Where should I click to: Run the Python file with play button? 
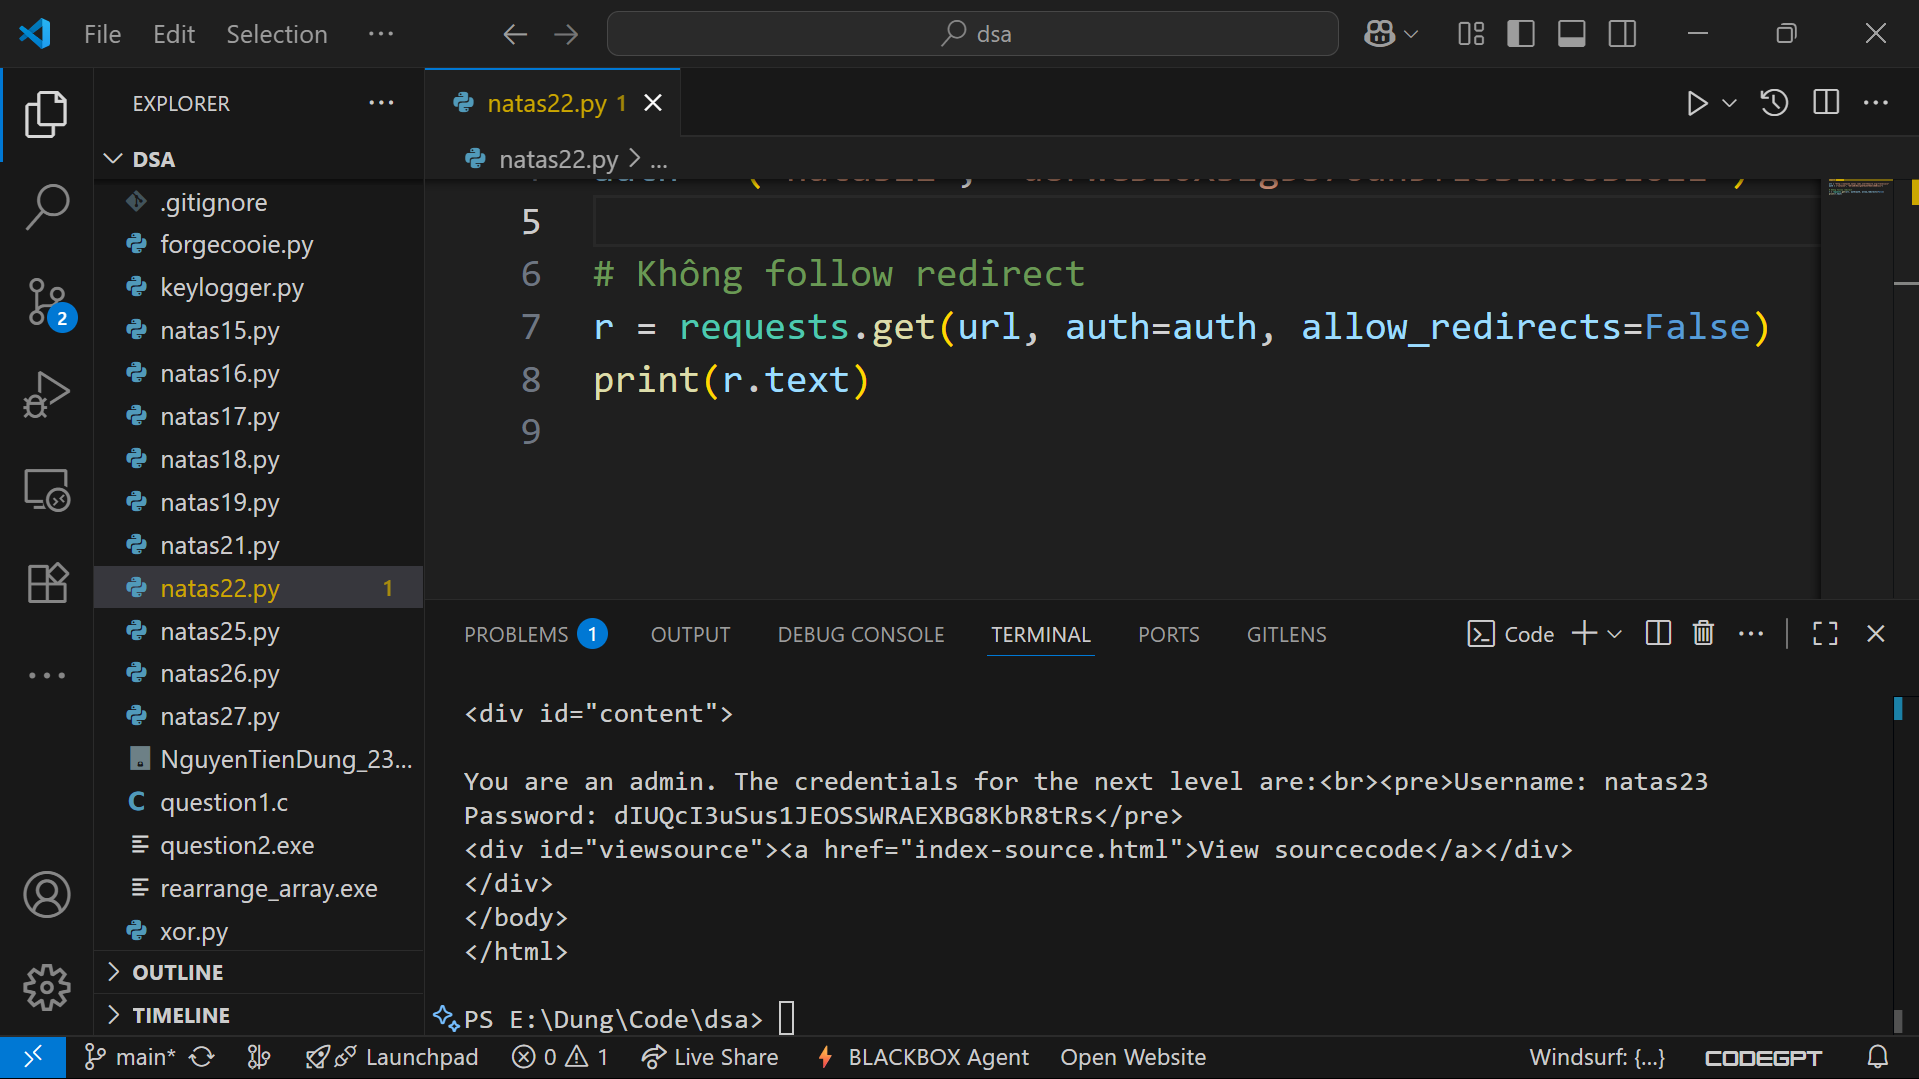(1696, 103)
